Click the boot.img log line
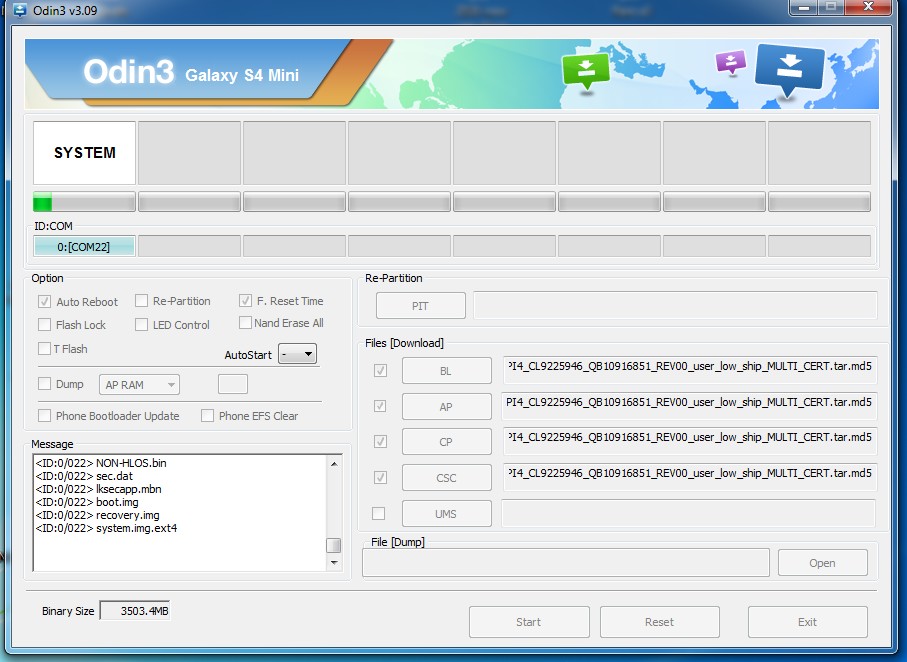The height and width of the screenshot is (662, 907). click(87, 502)
